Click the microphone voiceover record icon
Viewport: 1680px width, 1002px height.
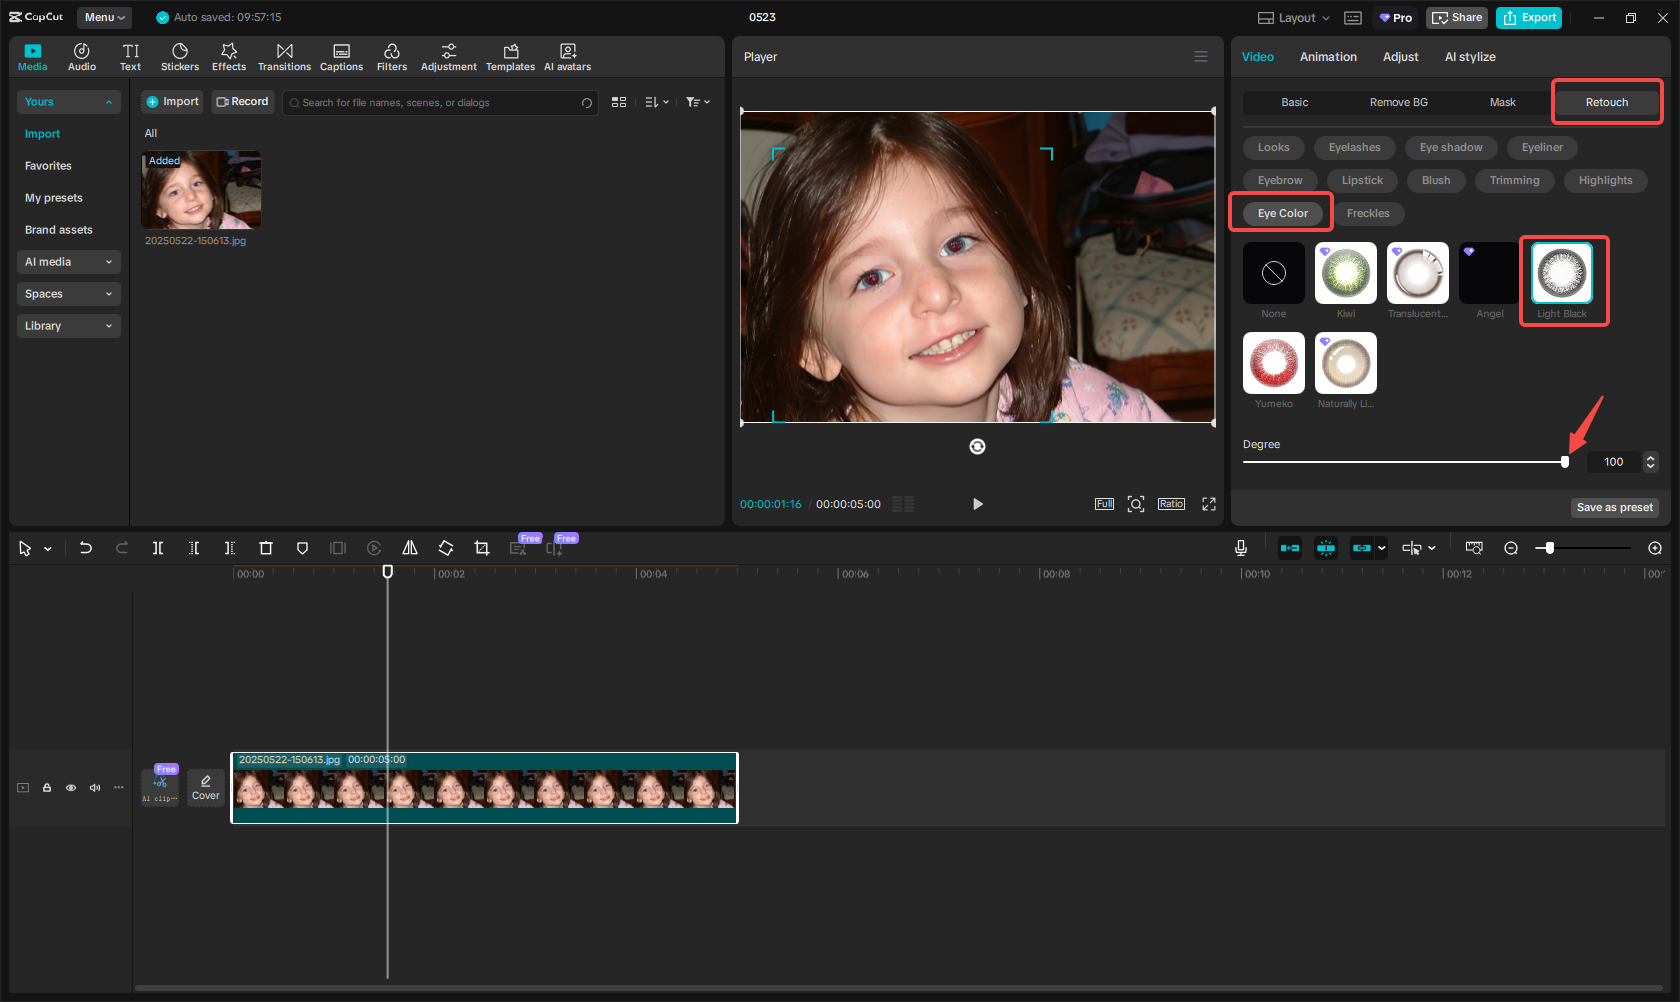pyautogui.click(x=1240, y=548)
